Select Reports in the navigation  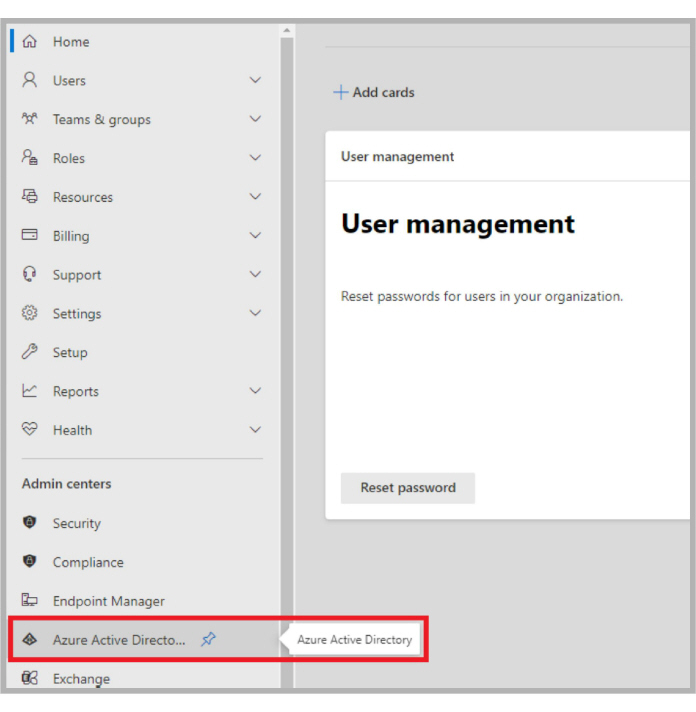(x=143, y=391)
